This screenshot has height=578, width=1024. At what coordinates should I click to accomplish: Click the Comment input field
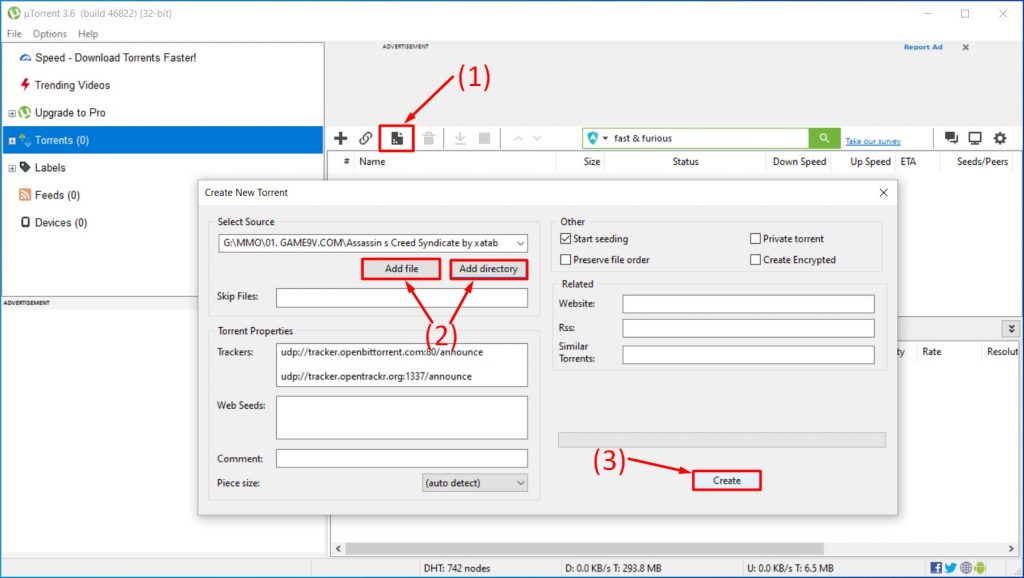[x=402, y=458]
